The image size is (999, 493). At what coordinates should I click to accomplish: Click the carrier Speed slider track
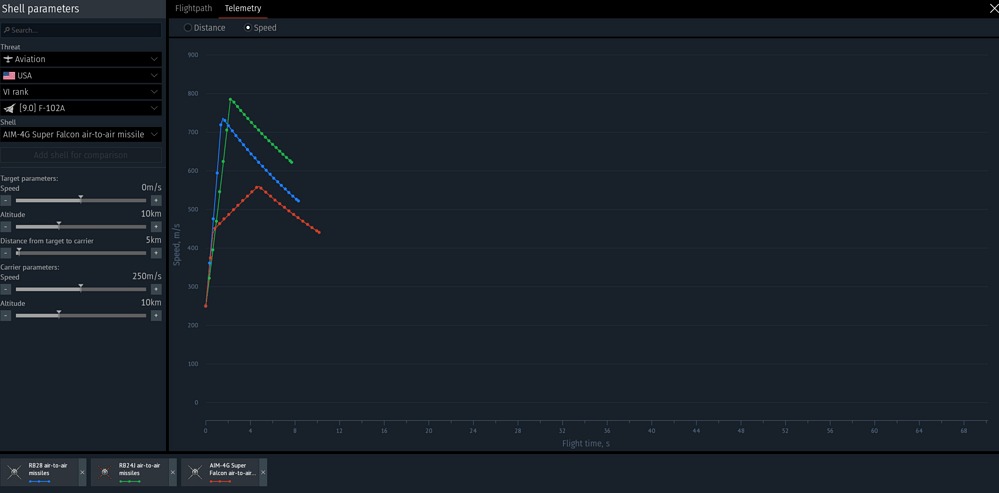[x=81, y=289]
